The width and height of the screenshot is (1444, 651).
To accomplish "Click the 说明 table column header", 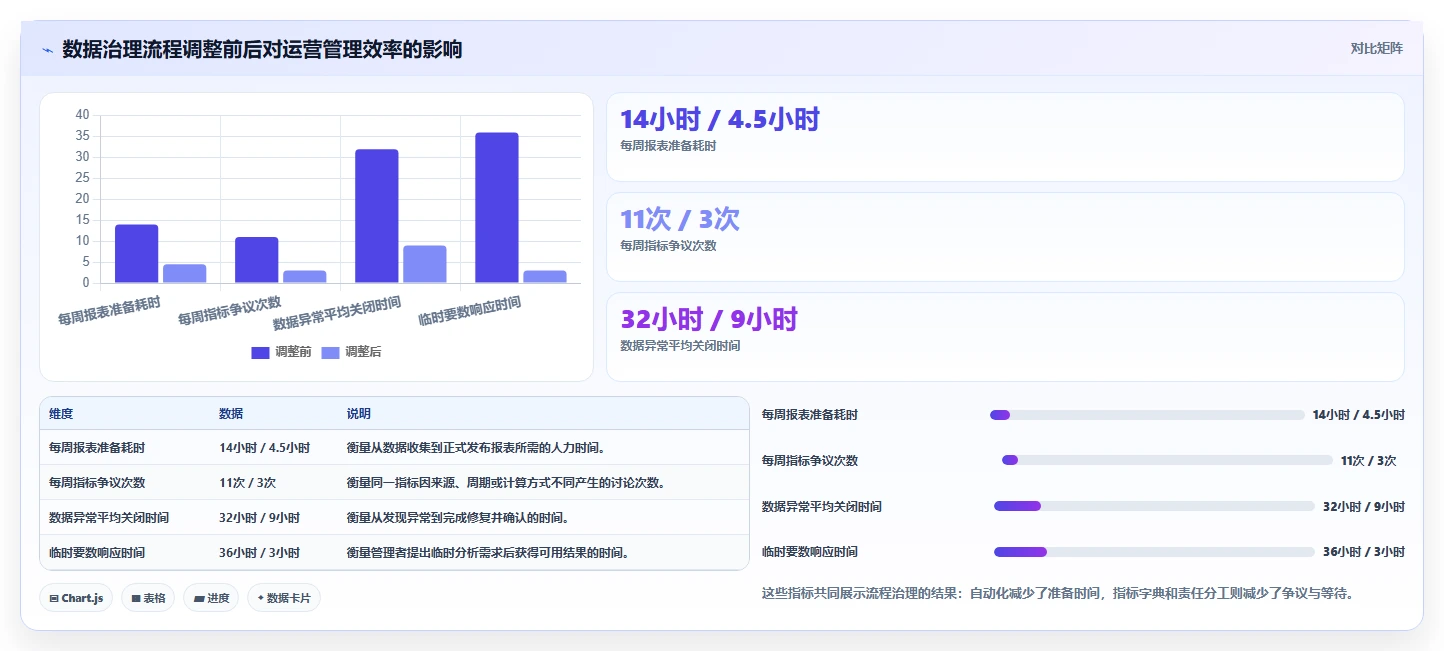I will [359, 414].
